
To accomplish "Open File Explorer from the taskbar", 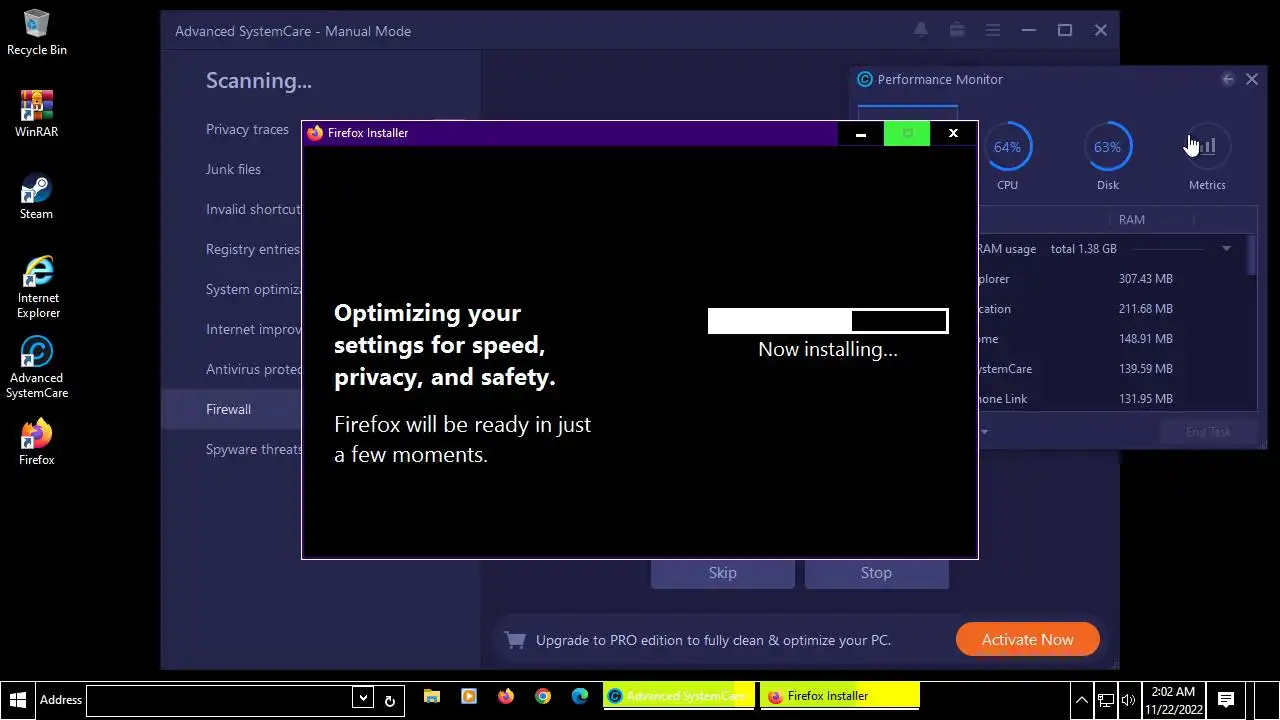I will tap(432, 697).
